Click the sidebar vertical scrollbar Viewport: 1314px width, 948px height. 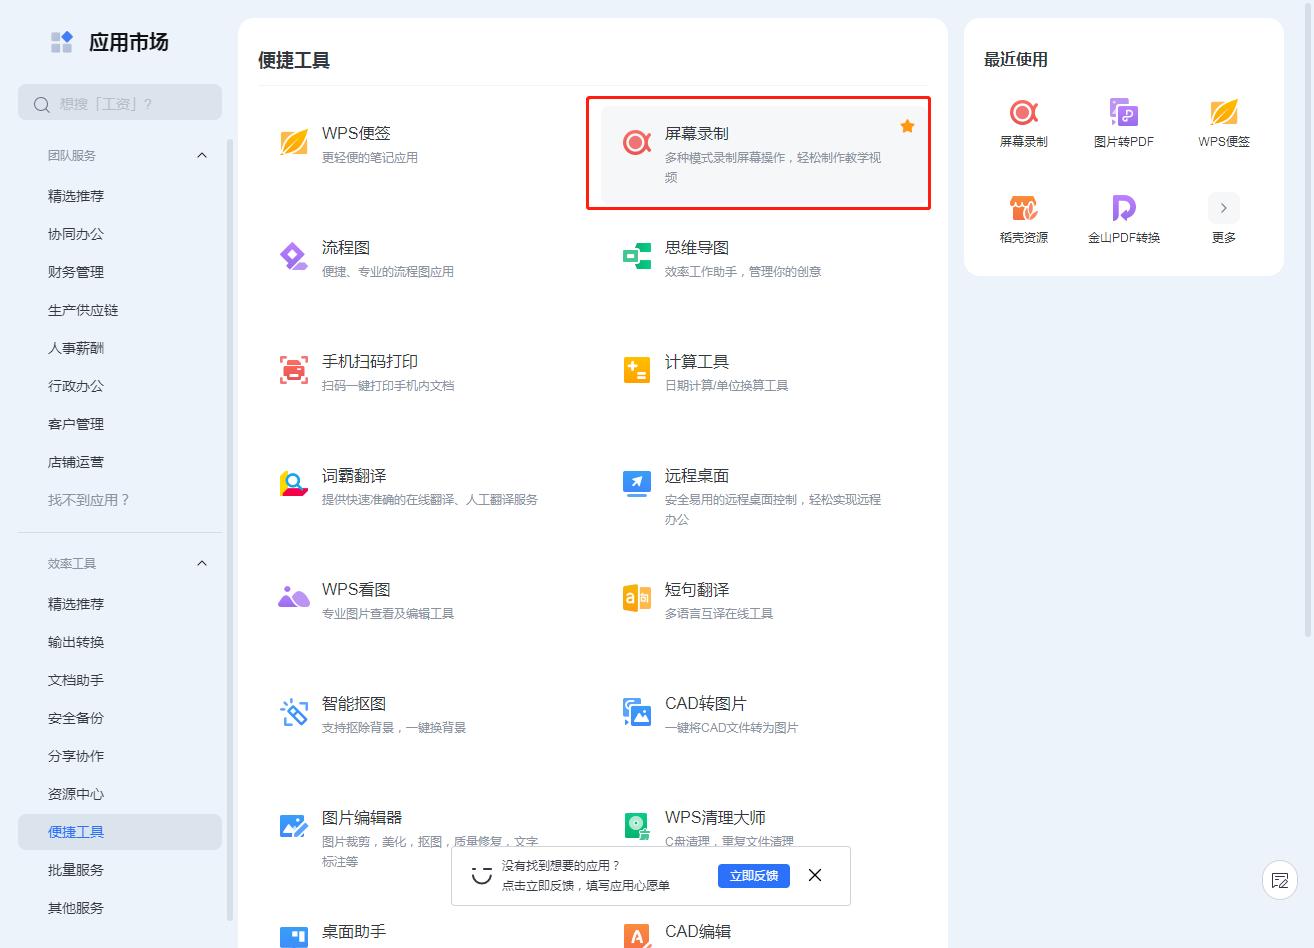tap(230, 530)
